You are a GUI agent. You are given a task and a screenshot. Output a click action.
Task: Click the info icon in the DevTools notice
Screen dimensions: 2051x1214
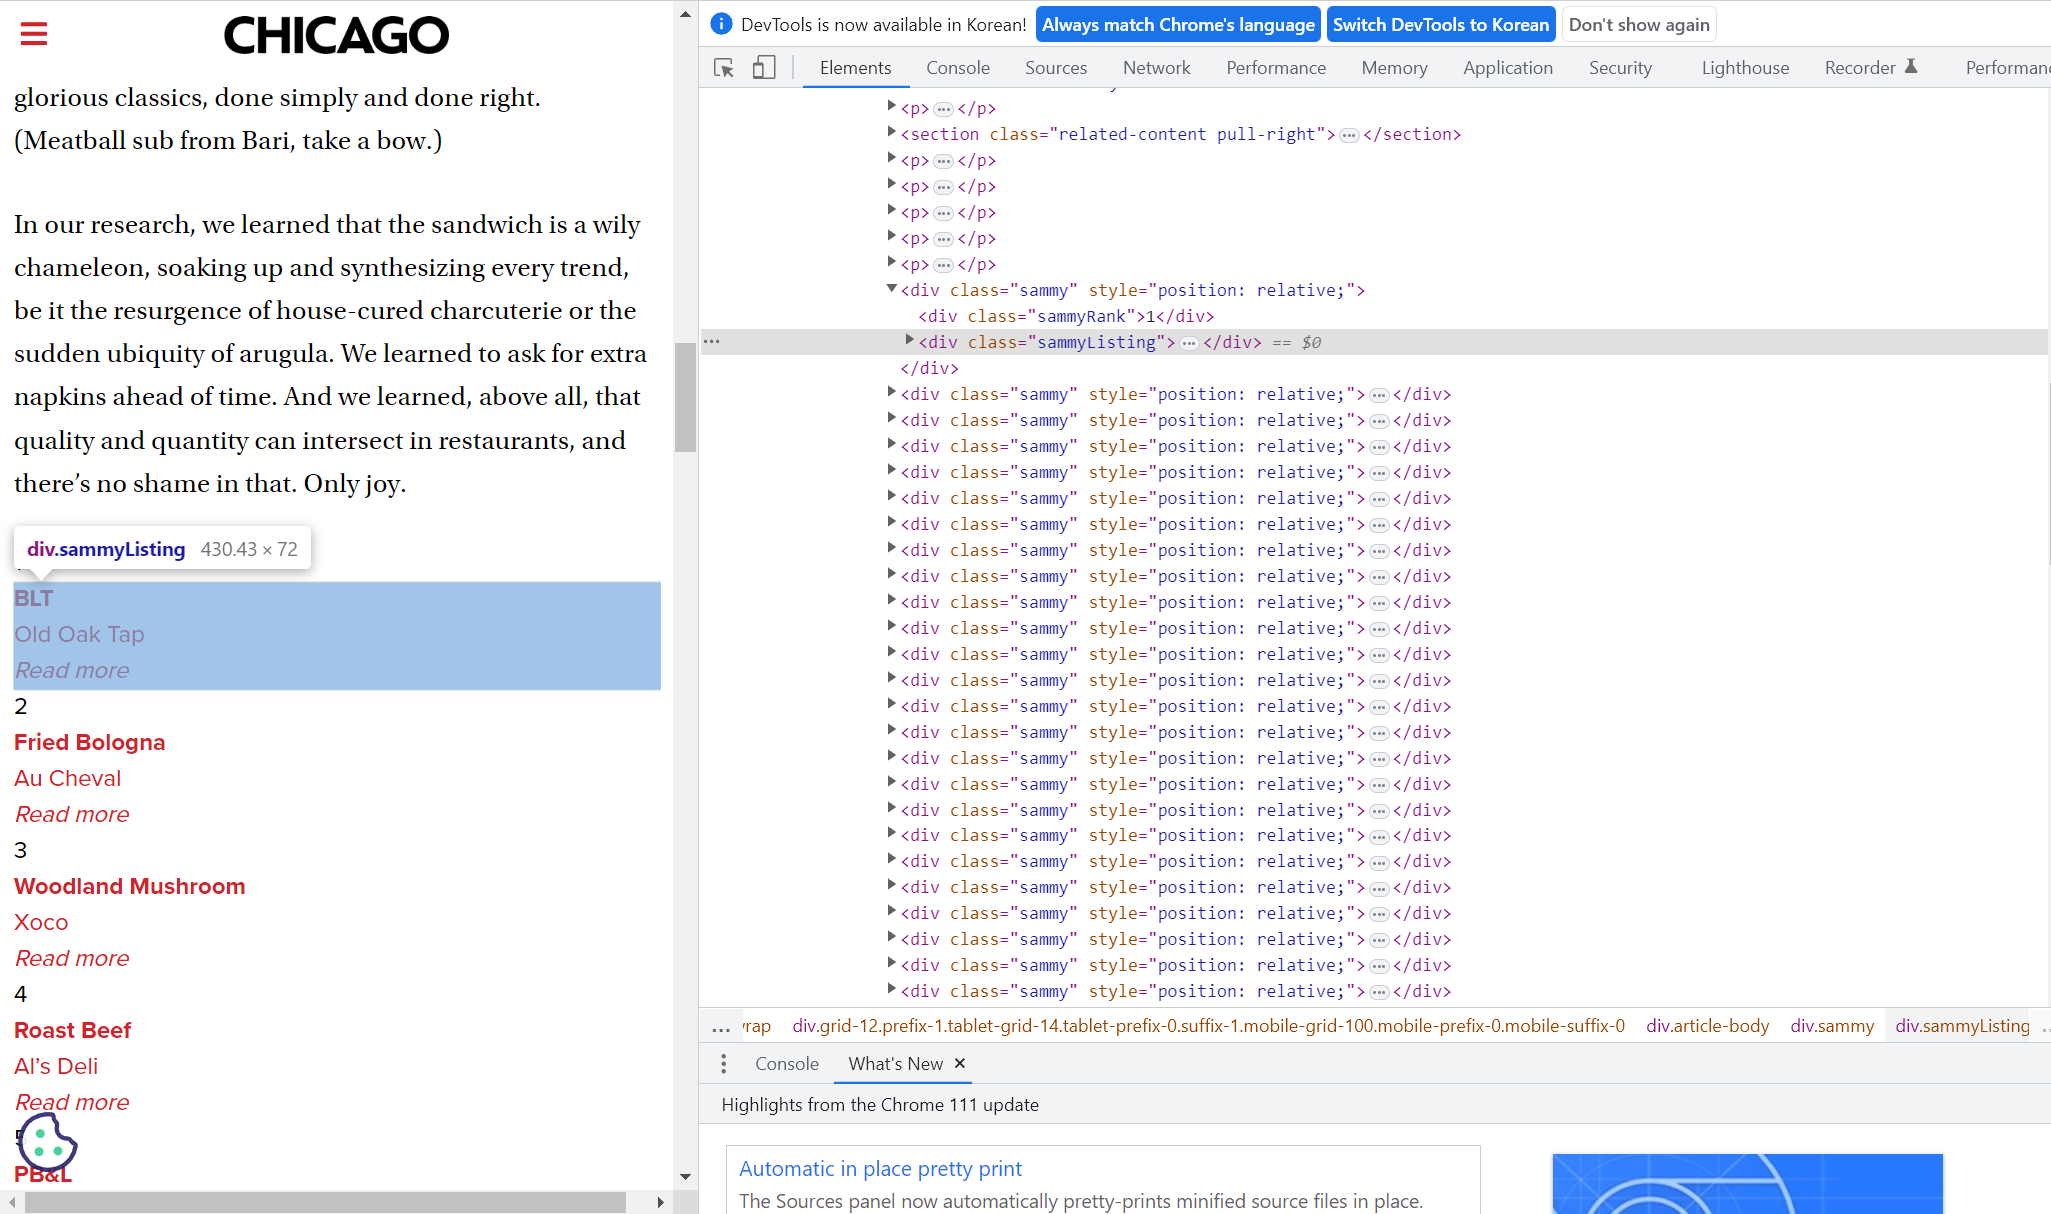721,24
